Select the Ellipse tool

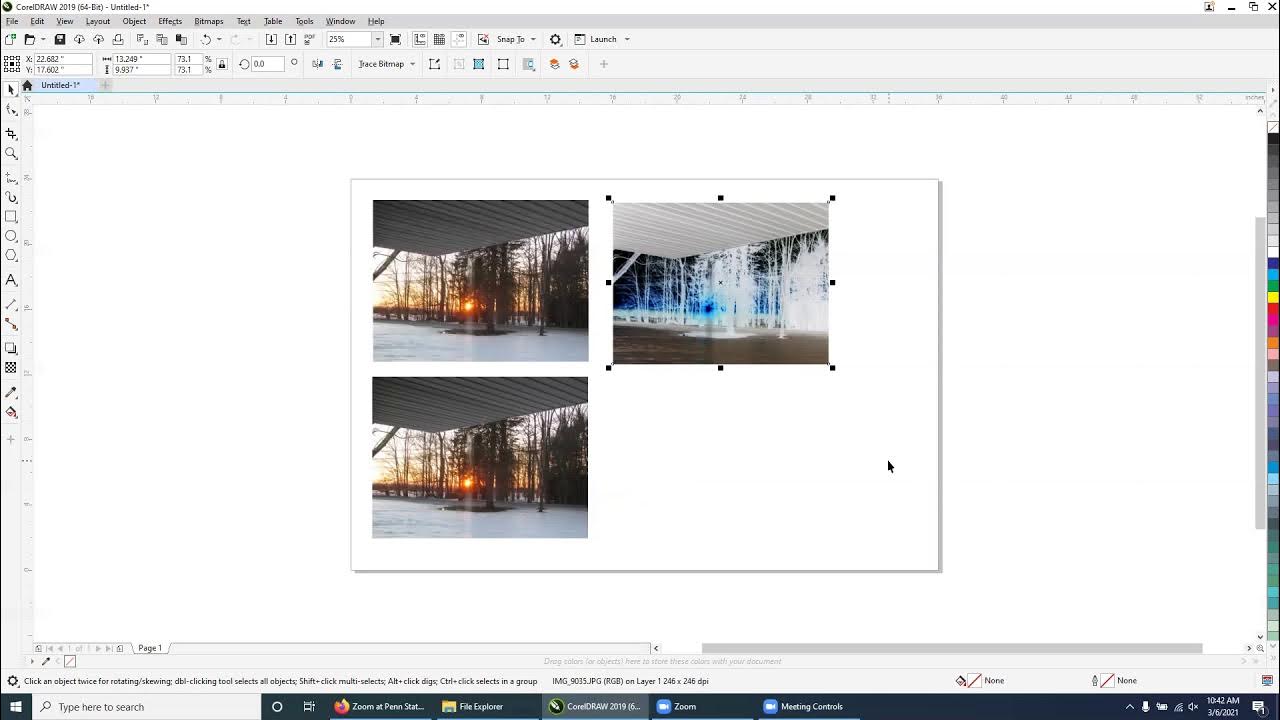(11, 236)
